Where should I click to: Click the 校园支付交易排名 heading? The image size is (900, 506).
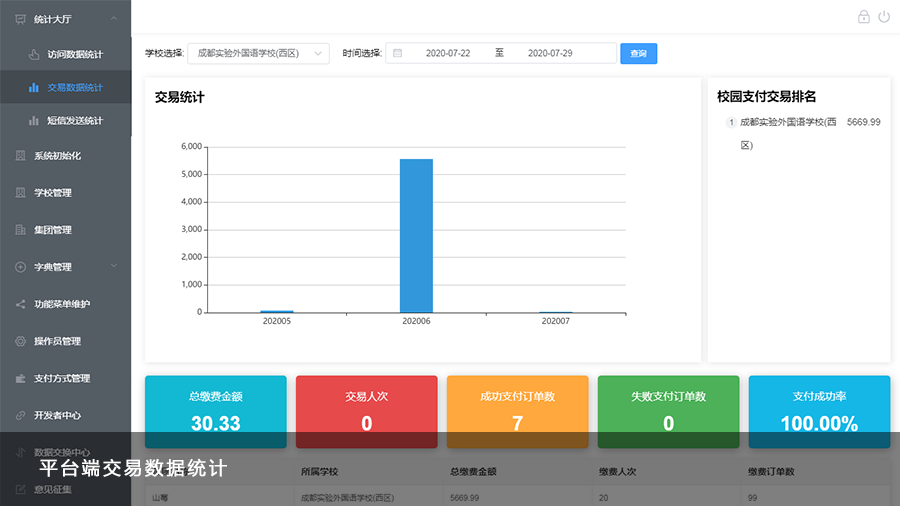(x=766, y=96)
